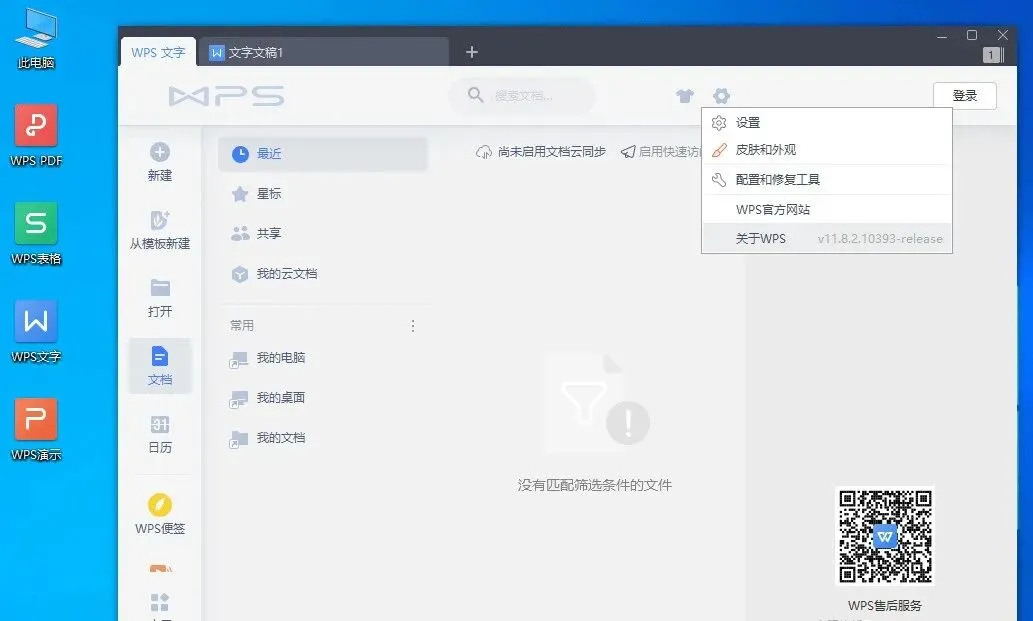Click the WPS logo in the header
The image size is (1033, 621).
pyautogui.click(x=226, y=96)
